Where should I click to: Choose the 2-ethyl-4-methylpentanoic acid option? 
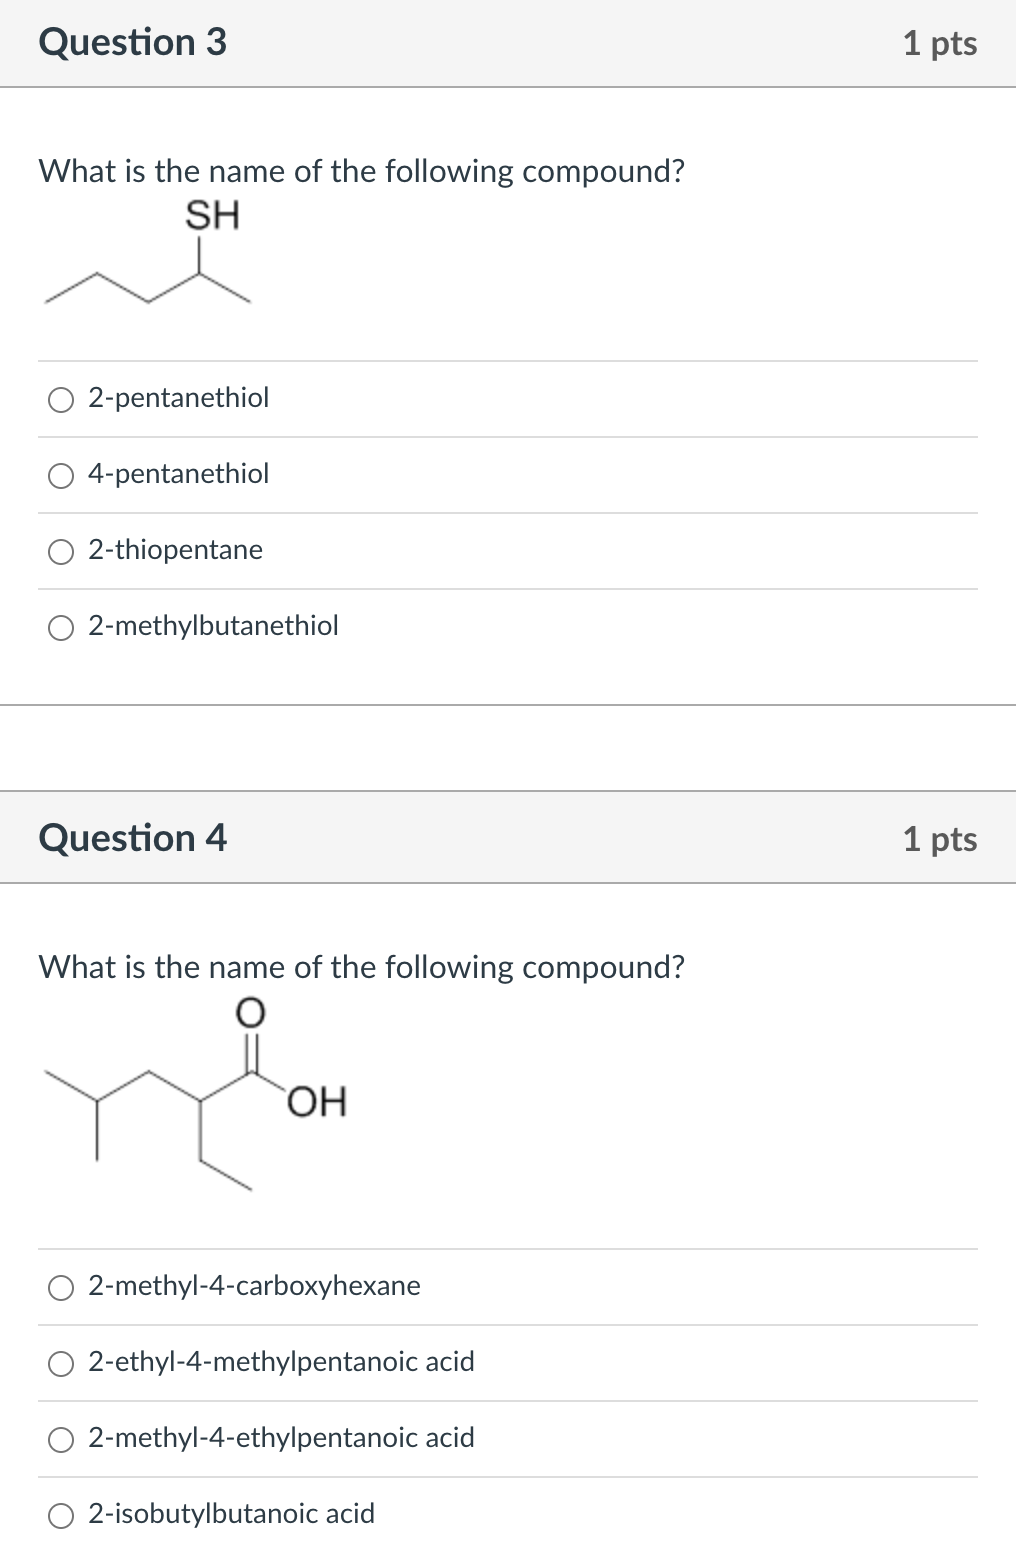pyautogui.click(x=61, y=1363)
